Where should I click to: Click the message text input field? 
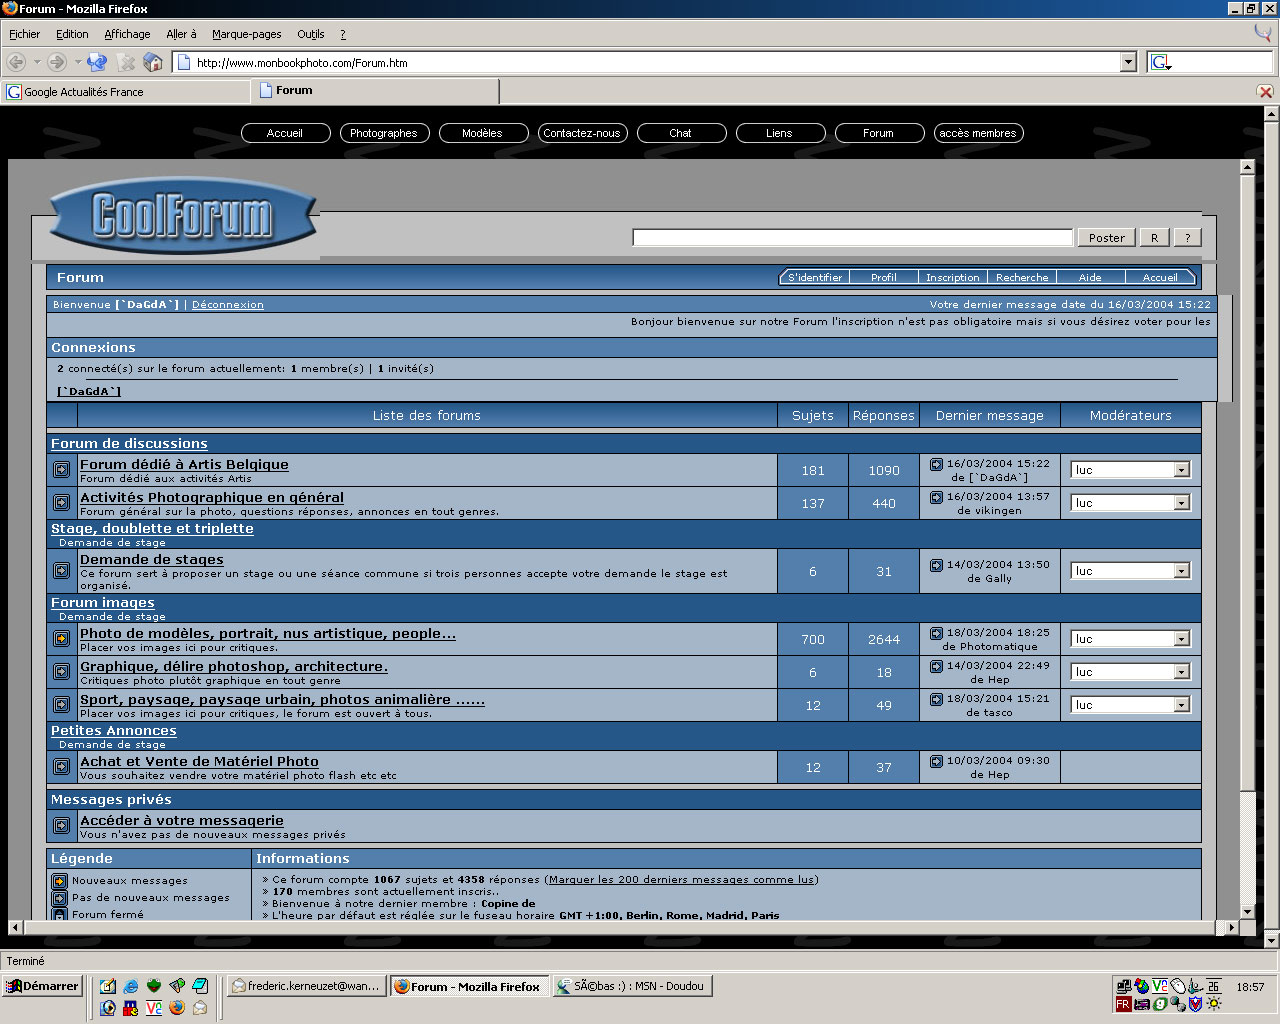[x=852, y=237]
